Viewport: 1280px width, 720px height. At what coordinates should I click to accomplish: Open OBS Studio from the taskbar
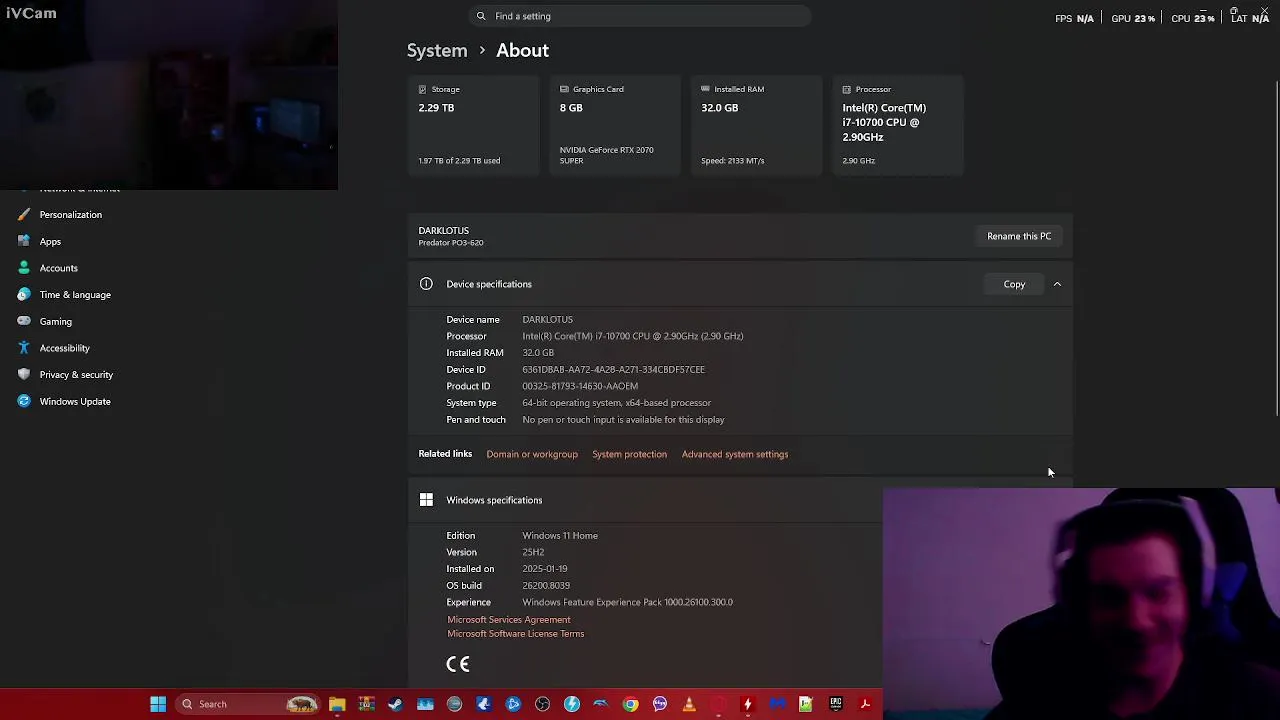pos(542,704)
